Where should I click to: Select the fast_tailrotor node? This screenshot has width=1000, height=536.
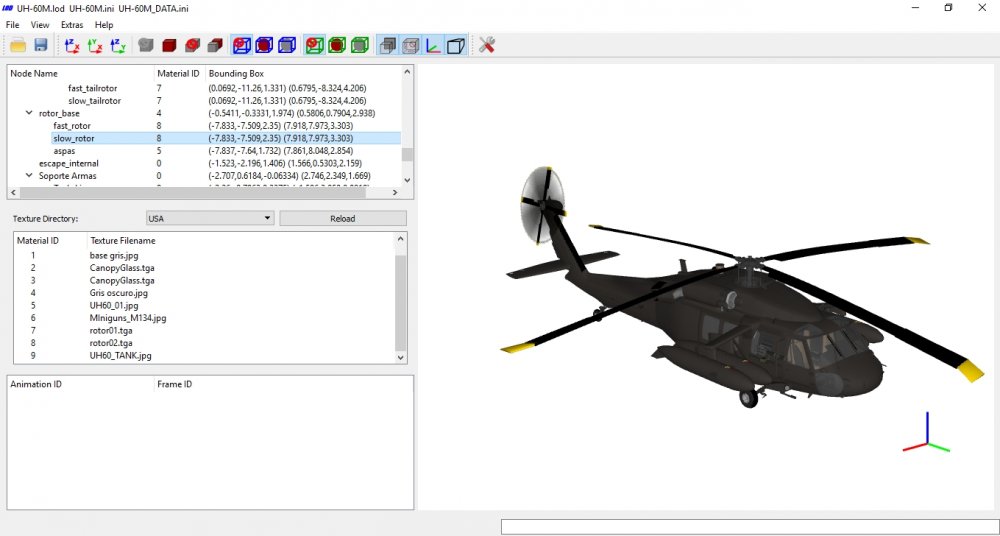(92, 88)
